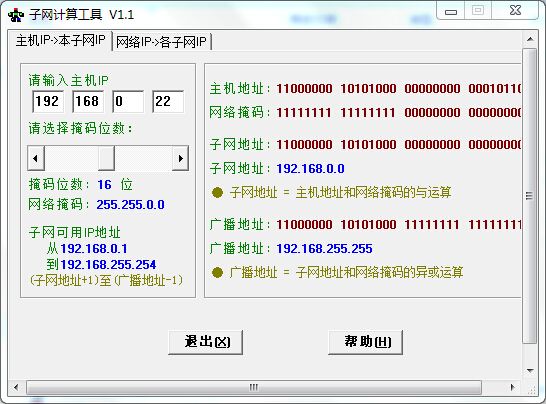The width and height of the screenshot is (546, 404).
Task: Click the note 广播地址 = 子网地址和网络掩码的异或运算
Action: click(338, 272)
